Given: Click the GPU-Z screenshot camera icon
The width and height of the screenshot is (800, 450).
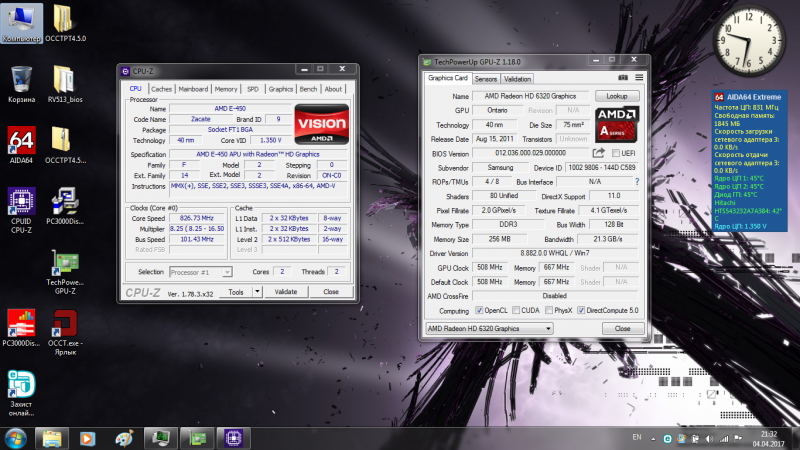Looking at the screenshot, I should (623, 78).
